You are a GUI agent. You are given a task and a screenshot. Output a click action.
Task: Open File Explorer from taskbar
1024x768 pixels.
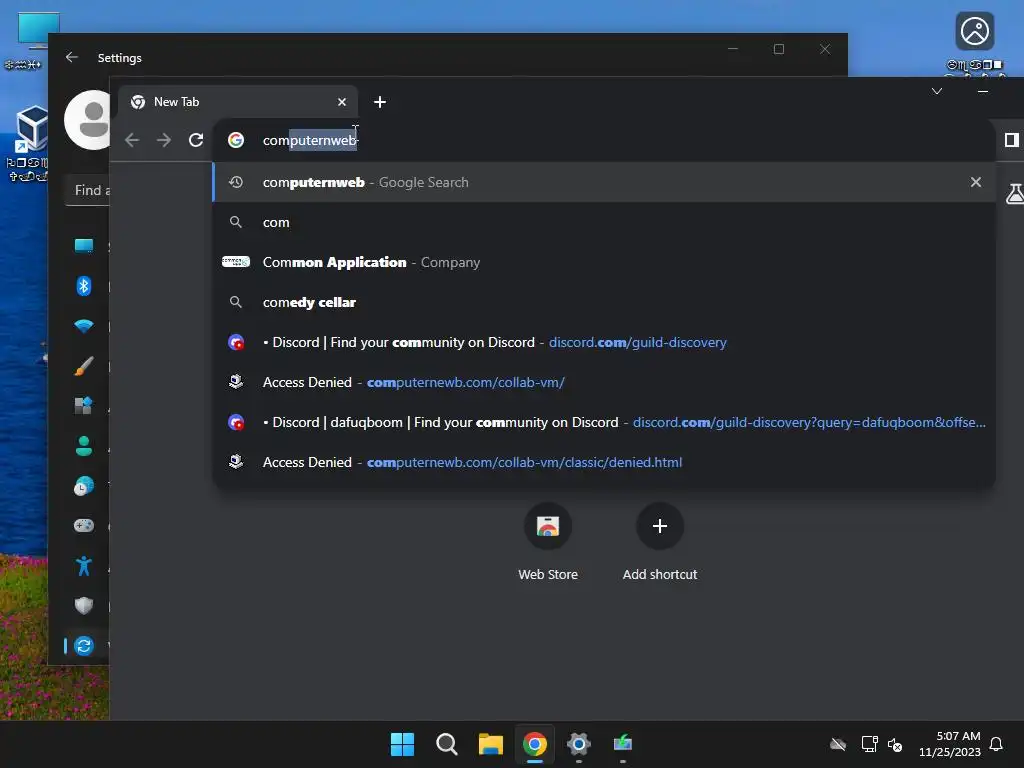pos(490,744)
